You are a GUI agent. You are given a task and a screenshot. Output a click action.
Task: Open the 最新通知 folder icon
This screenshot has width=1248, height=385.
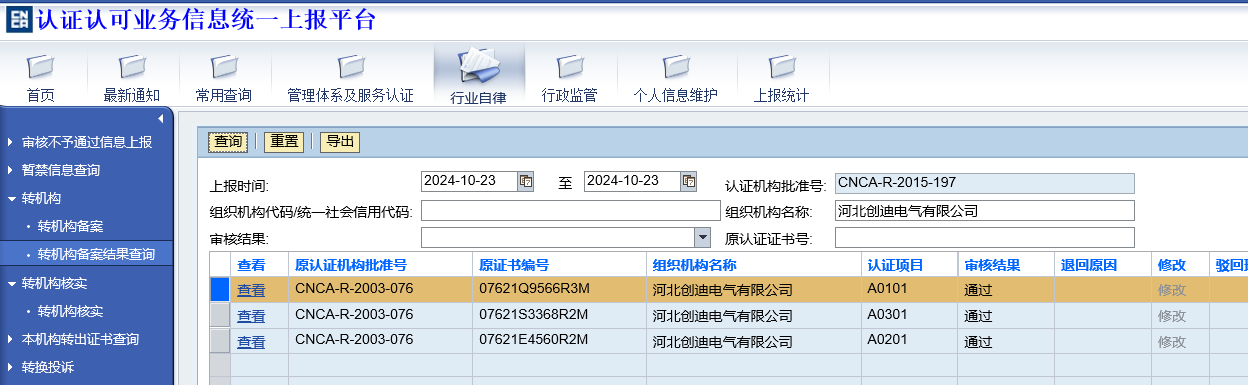click(132, 66)
